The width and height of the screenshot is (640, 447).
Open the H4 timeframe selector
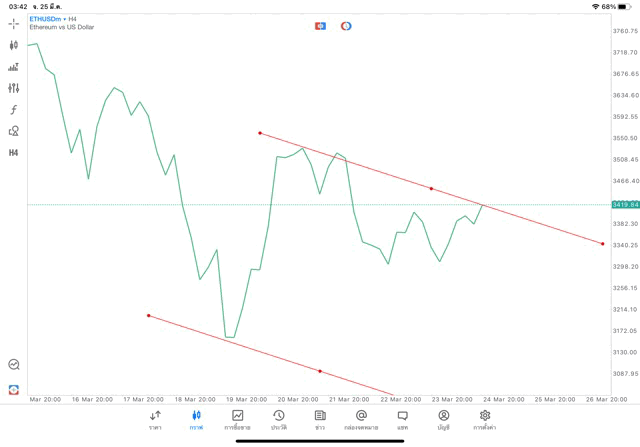(14, 153)
